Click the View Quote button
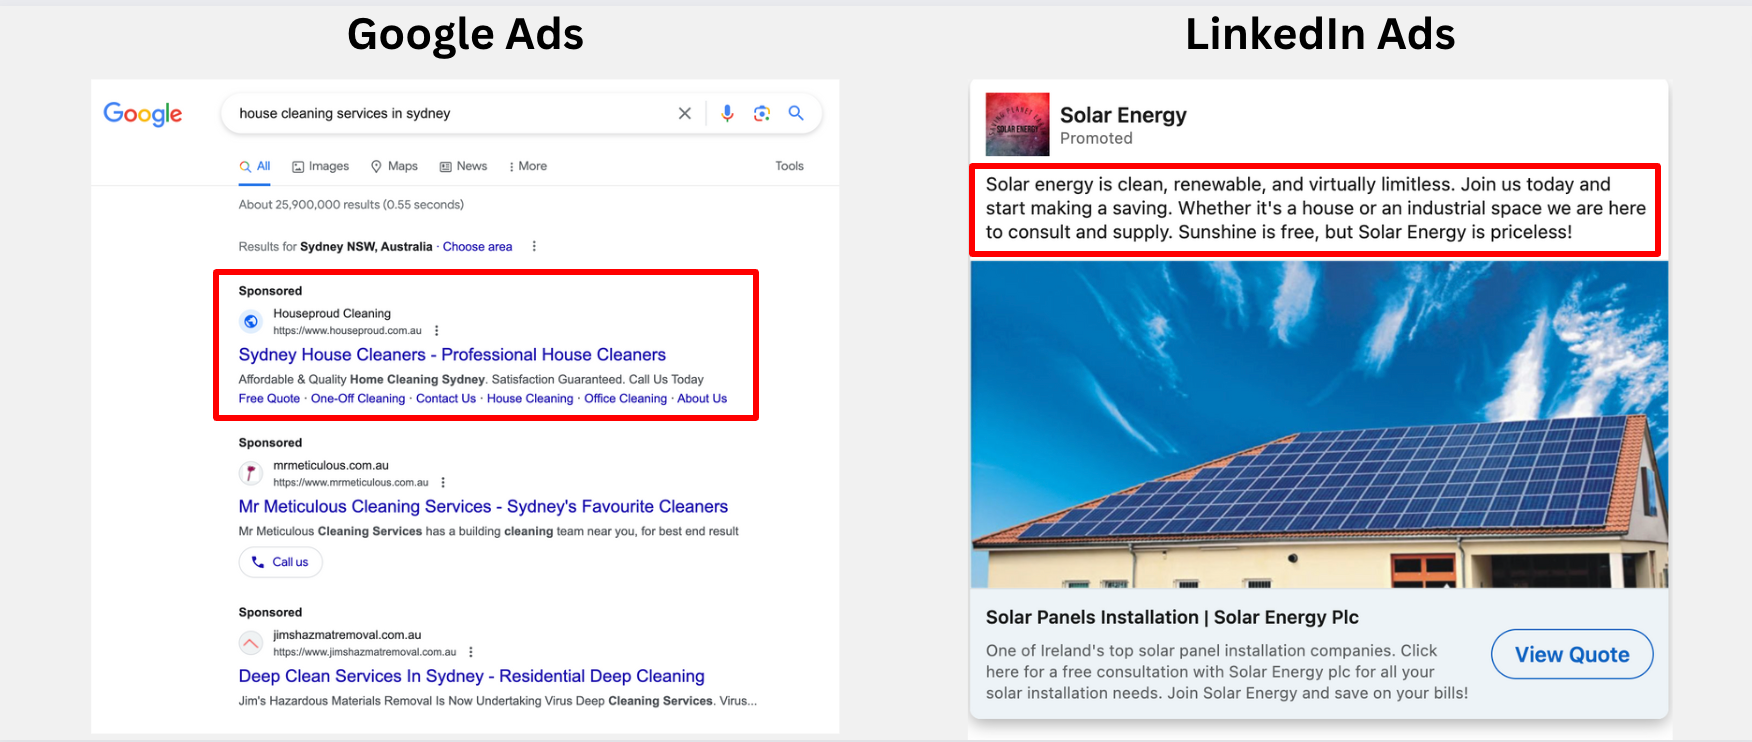 (x=1572, y=654)
